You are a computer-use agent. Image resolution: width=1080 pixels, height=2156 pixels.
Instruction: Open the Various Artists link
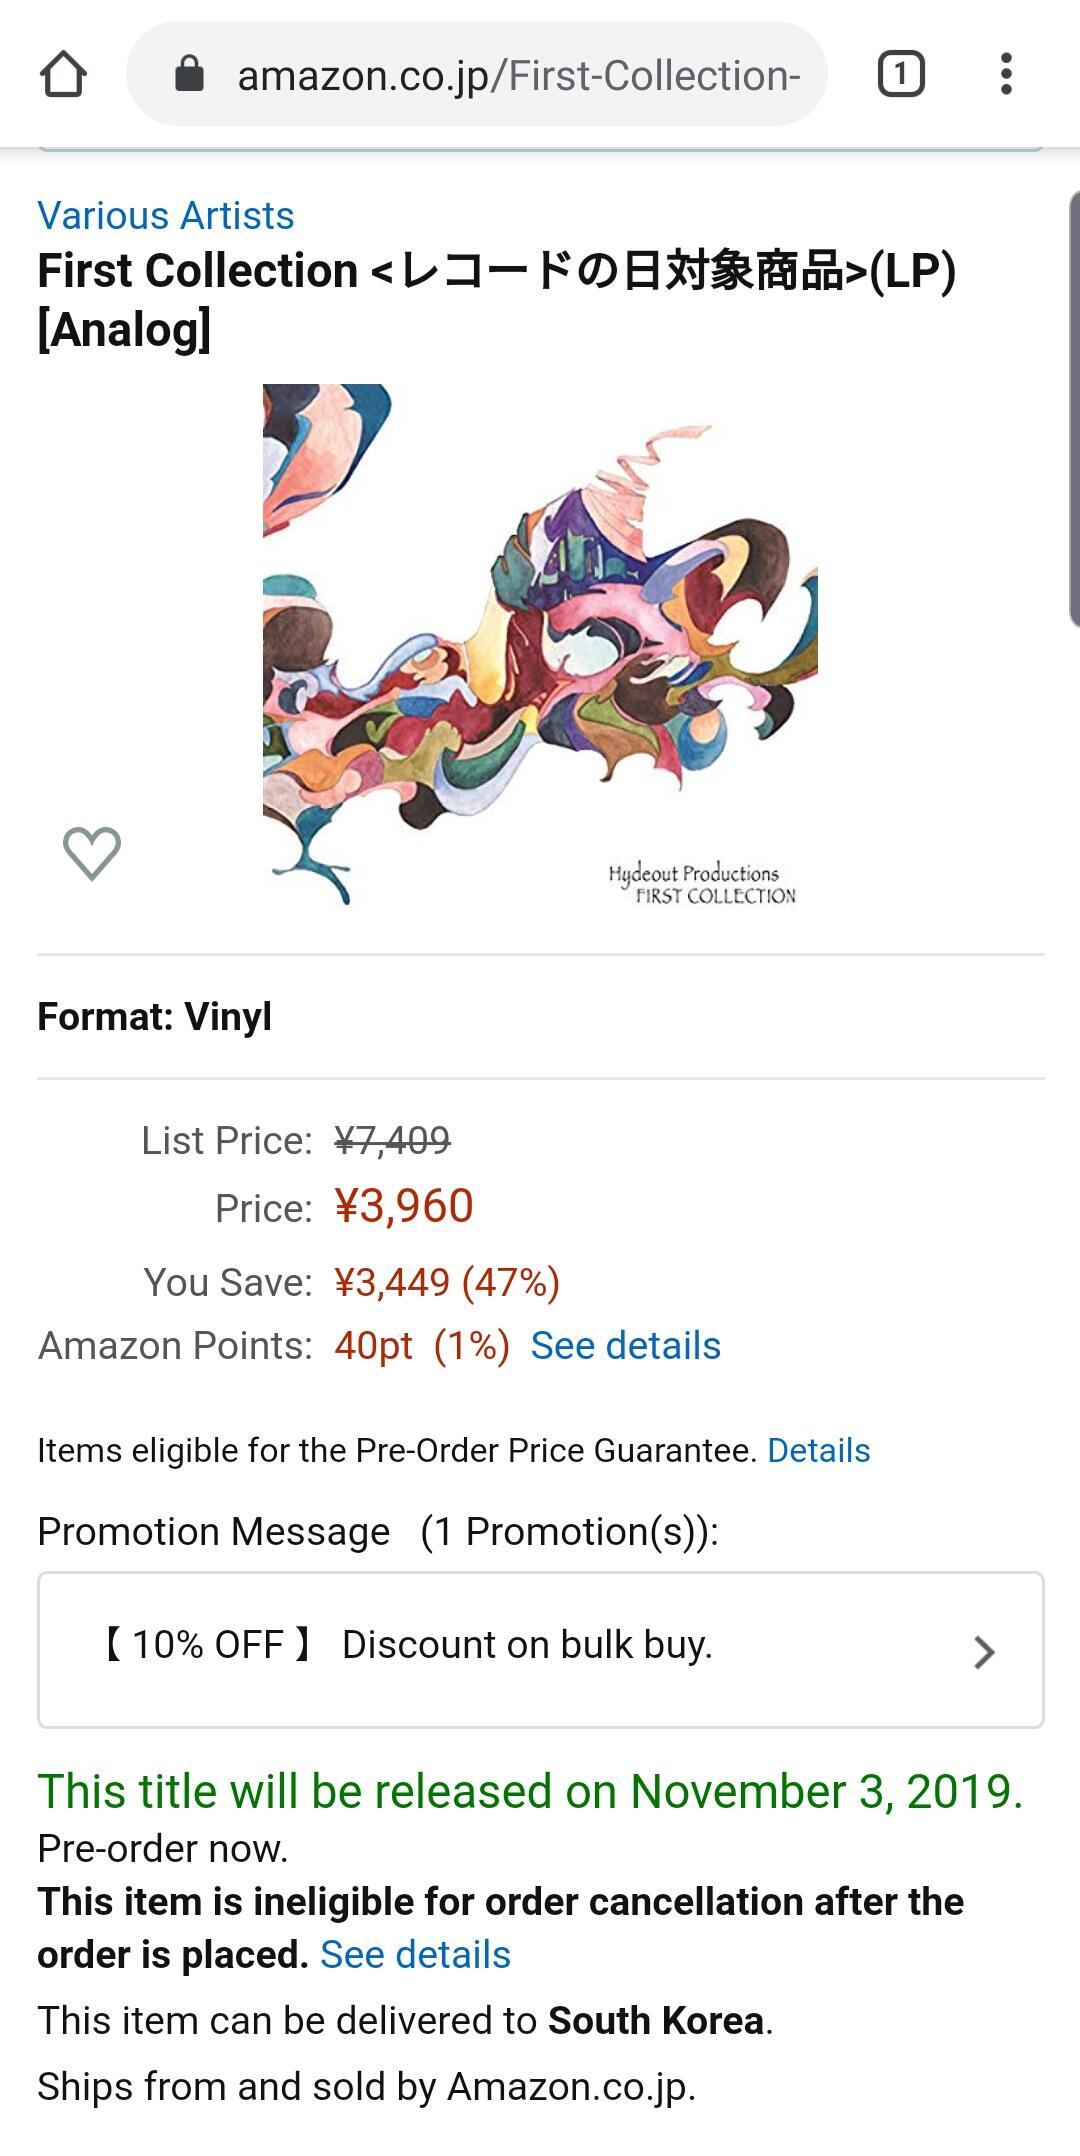(166, 216)
